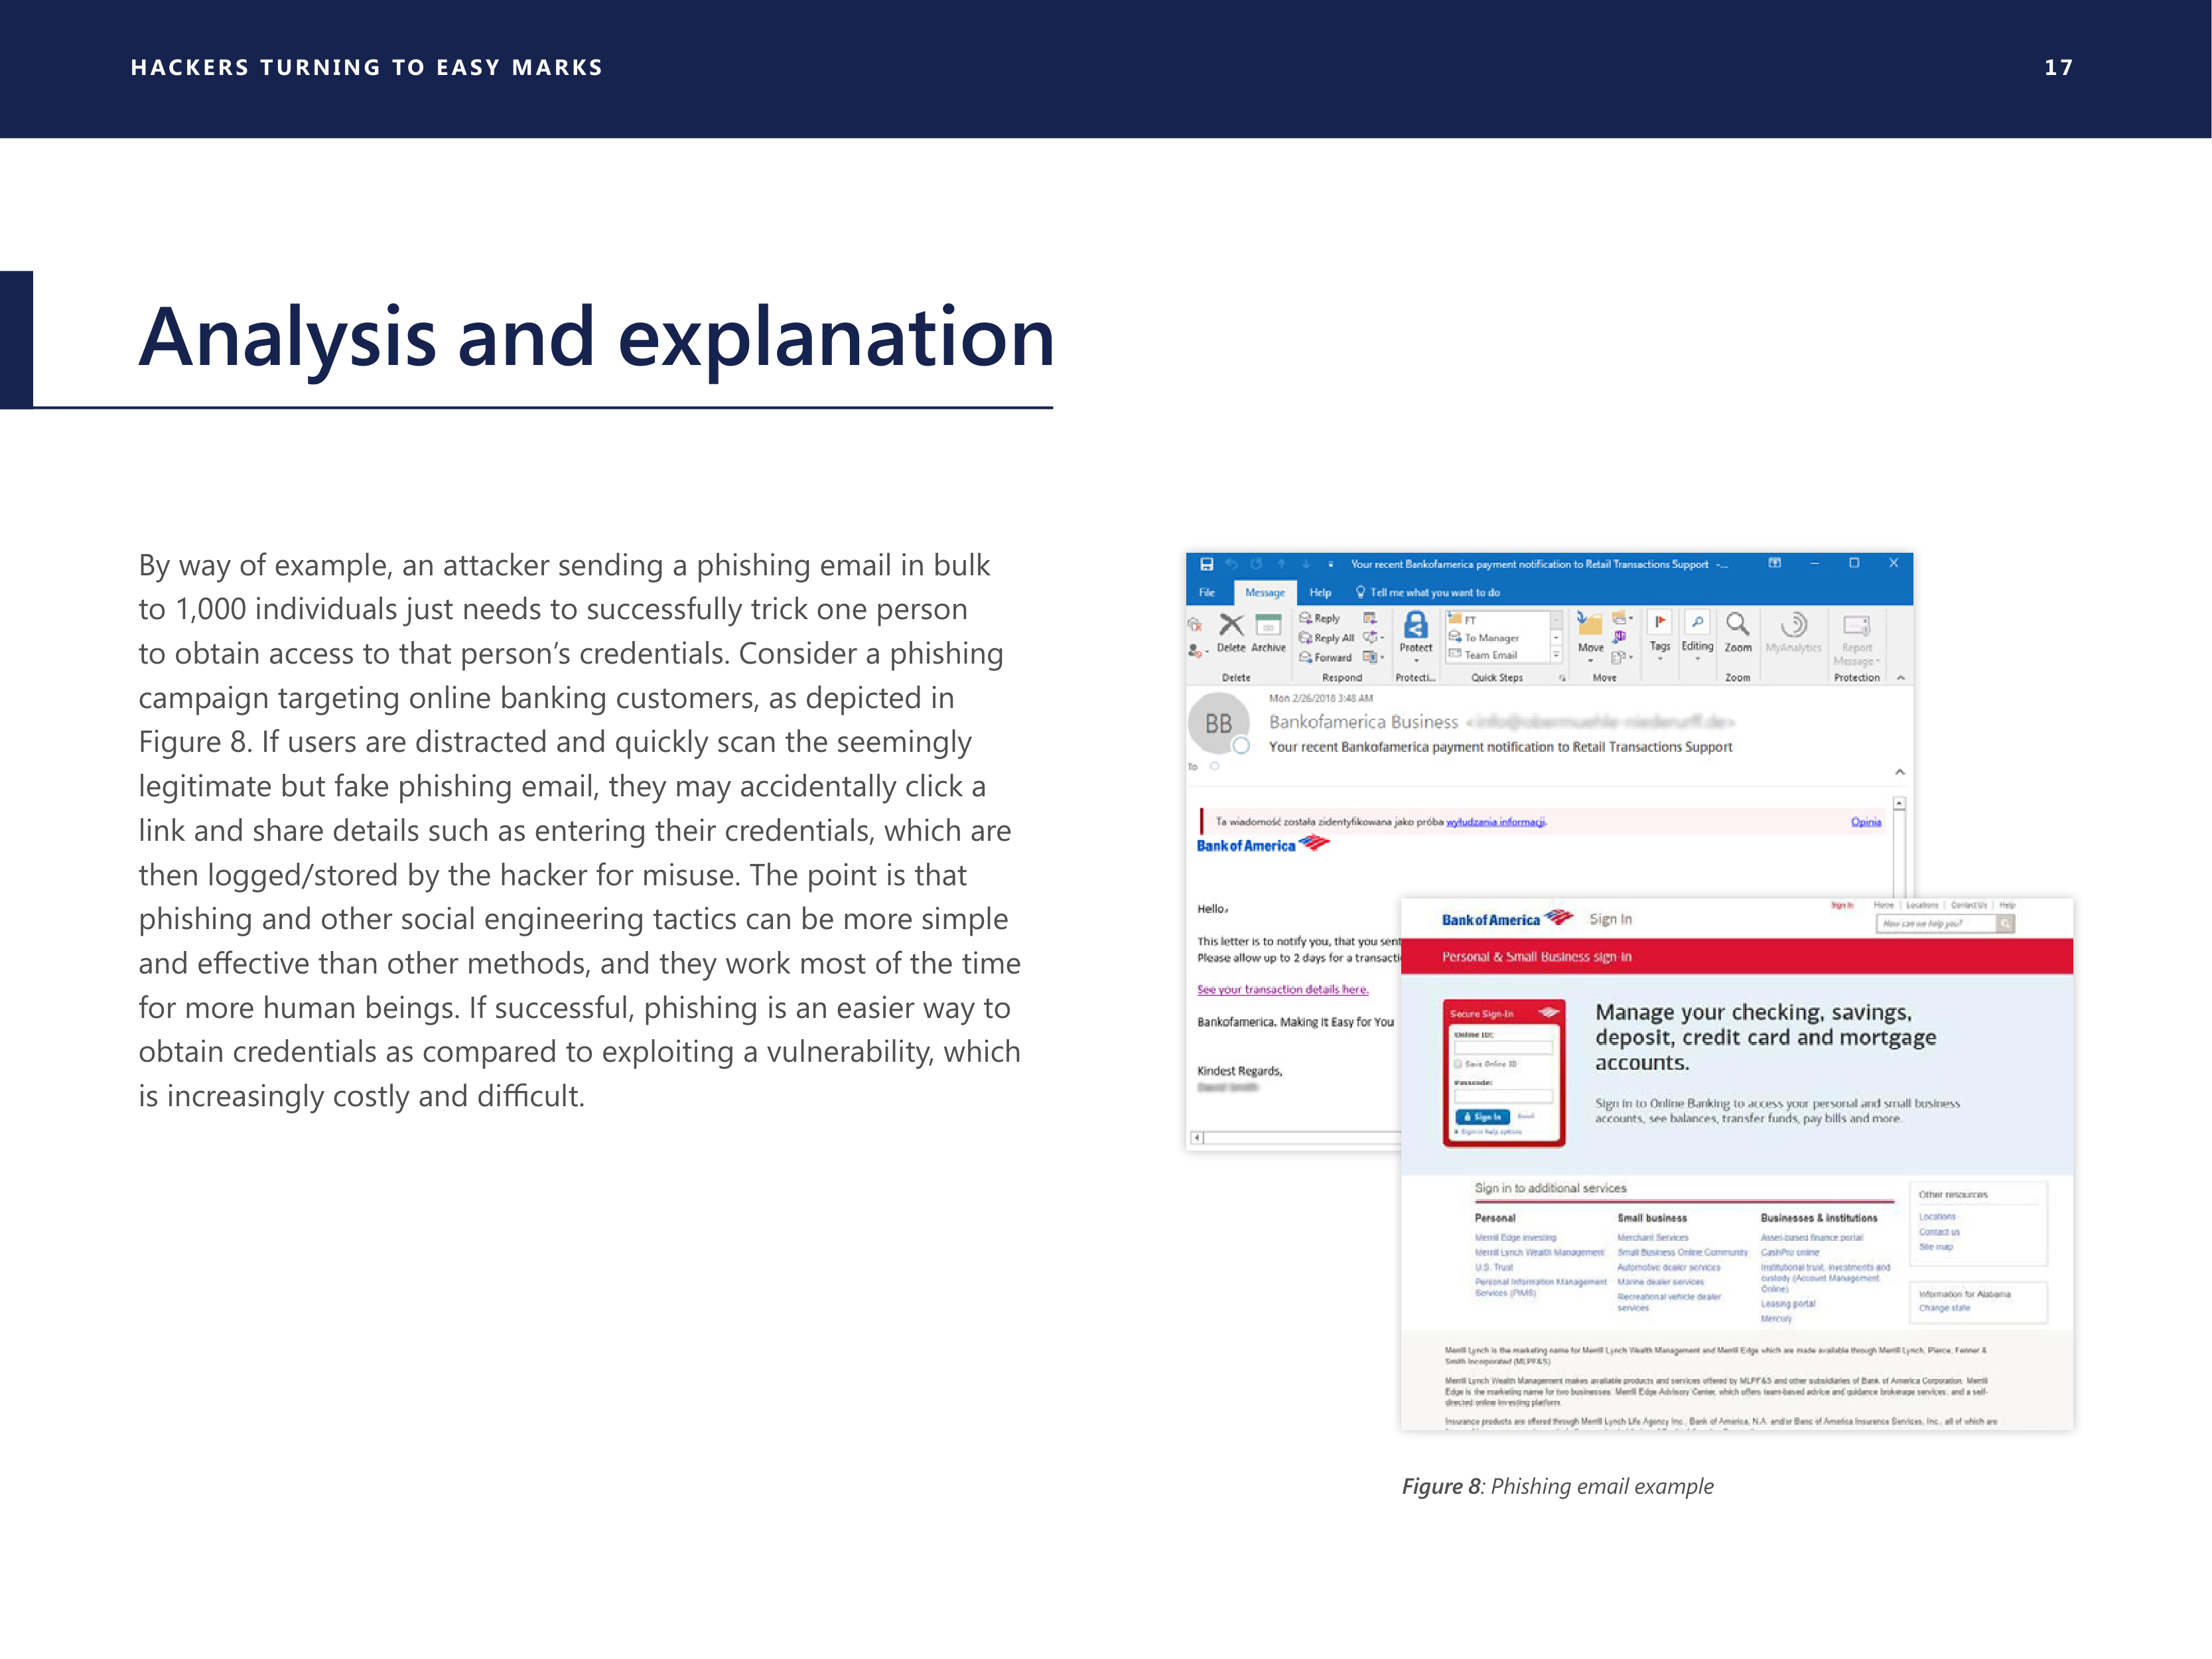Click the up arrow of the email body's vertical scrollbar
The width and height of the screenshot is (2212, 1659).
point(1899,803)
